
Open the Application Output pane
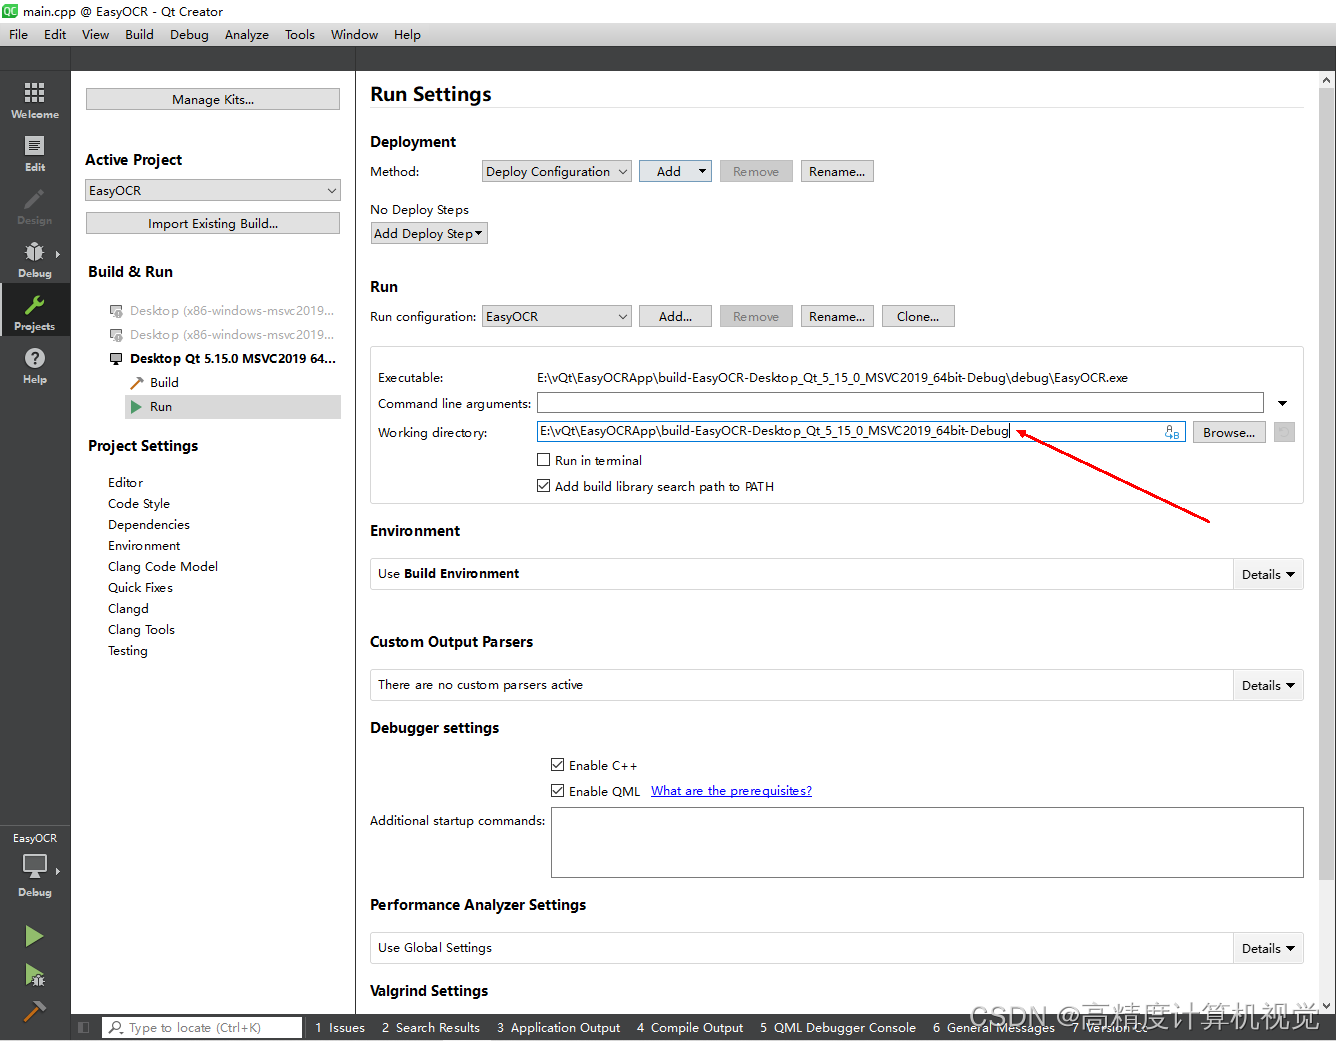558,1028
